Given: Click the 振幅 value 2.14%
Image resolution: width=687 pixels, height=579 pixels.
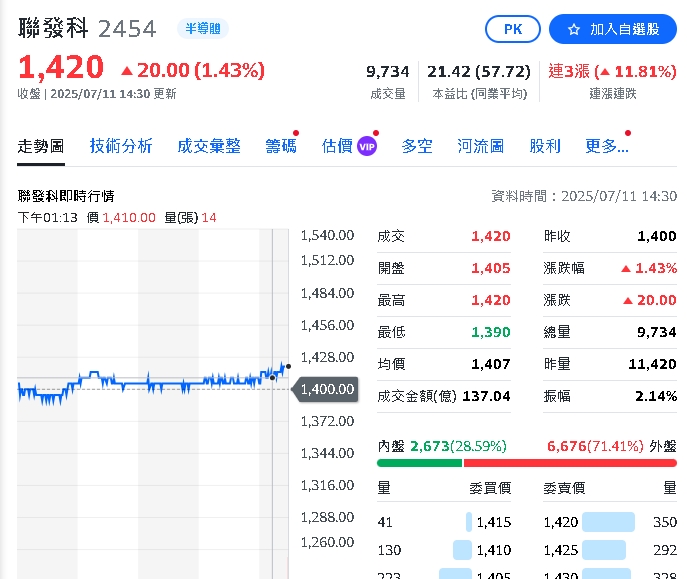Looking at the screenshot, I should click(x=656, y=396).
